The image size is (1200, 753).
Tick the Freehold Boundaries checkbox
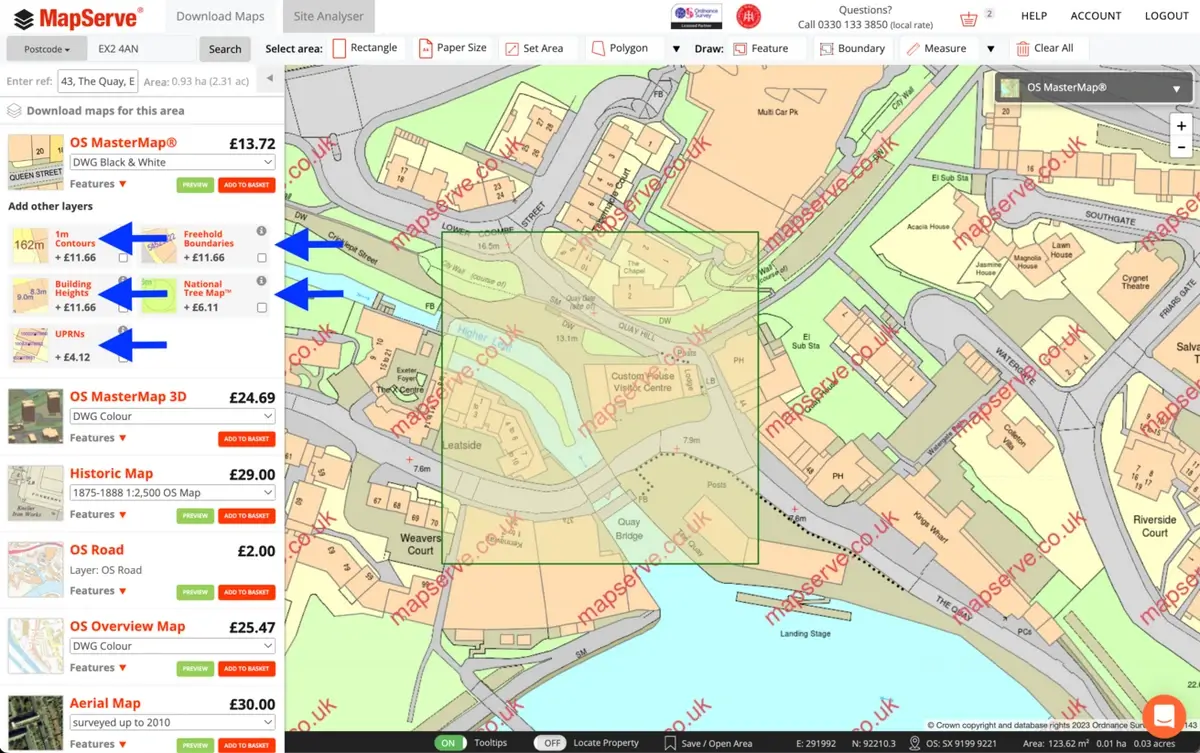(262, 258)
